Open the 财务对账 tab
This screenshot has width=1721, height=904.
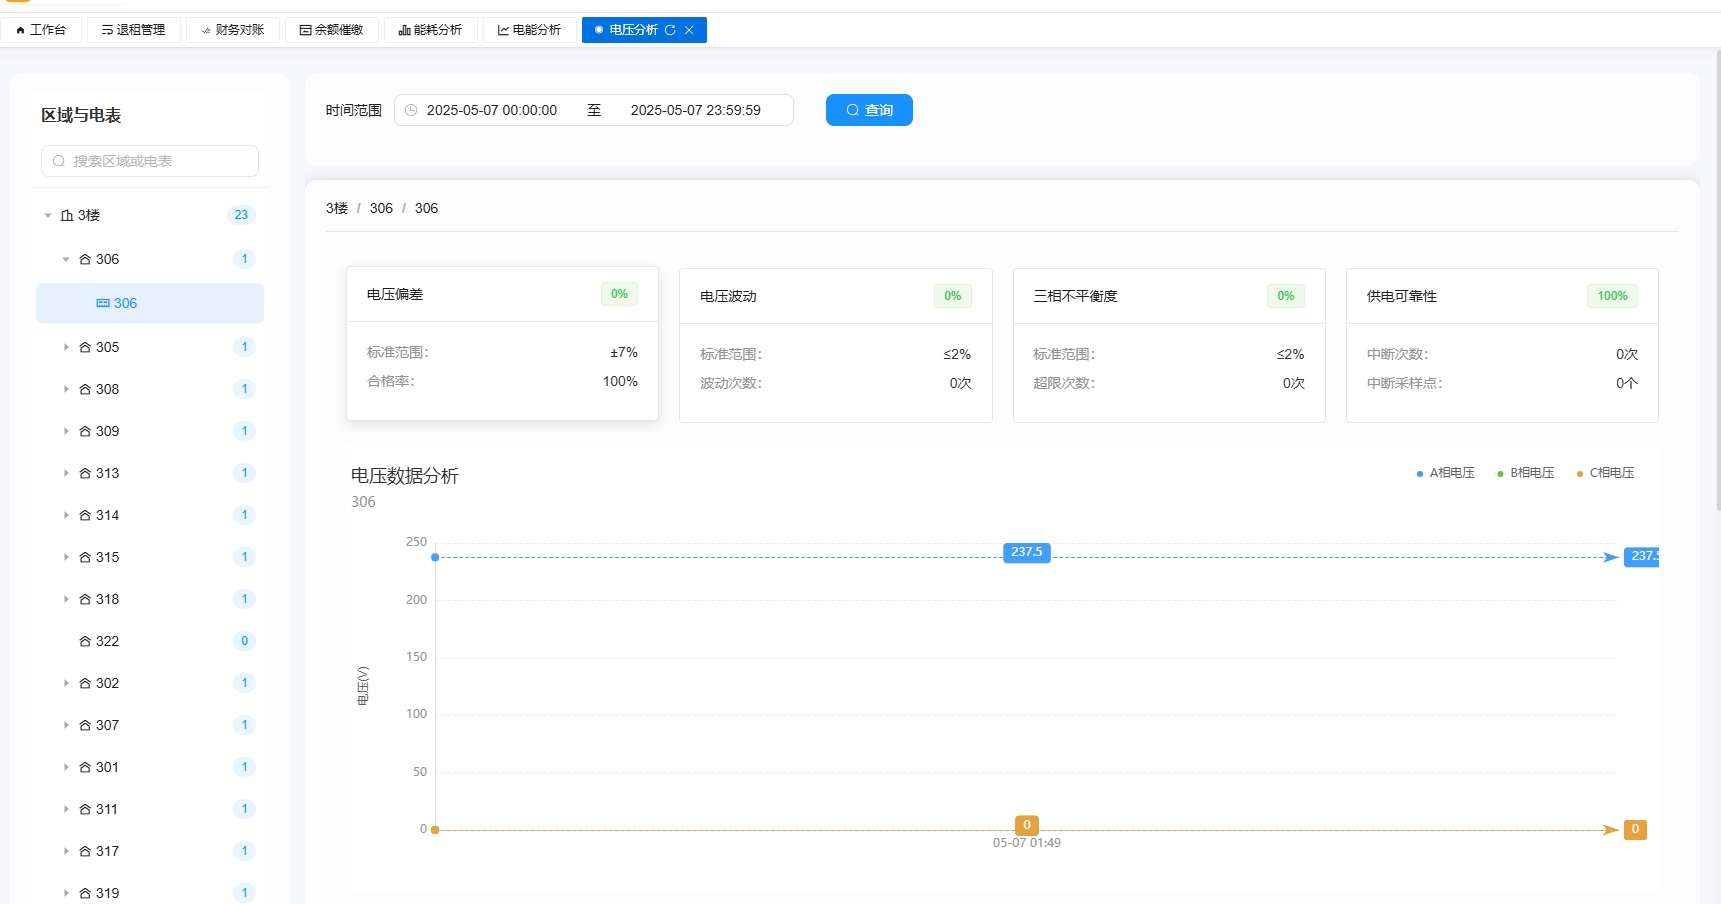point(232,30)
